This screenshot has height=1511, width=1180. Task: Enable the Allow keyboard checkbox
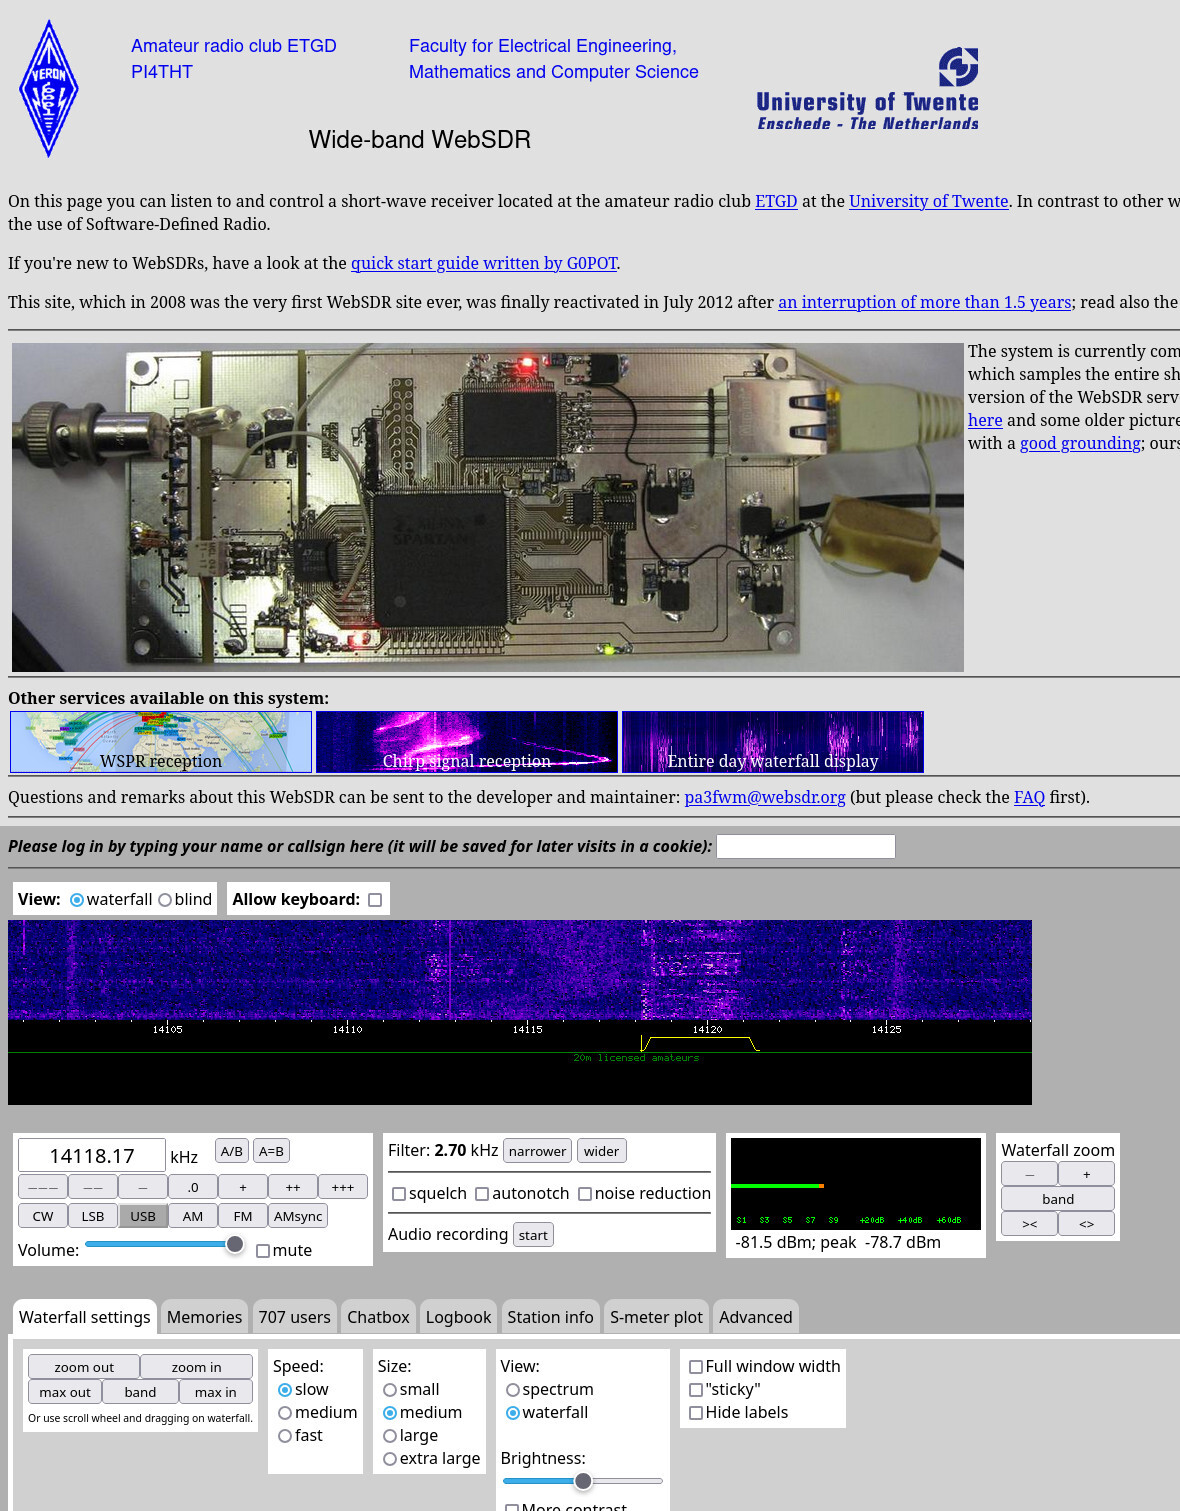[x=375, y=900]
